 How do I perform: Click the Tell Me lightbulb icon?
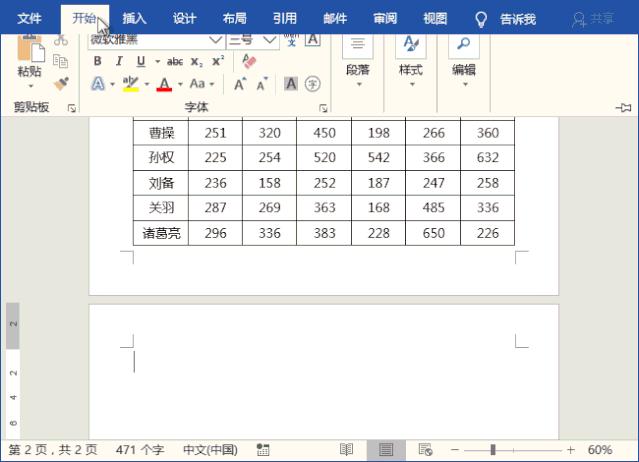pyautogui.click(x=481, y=19)
